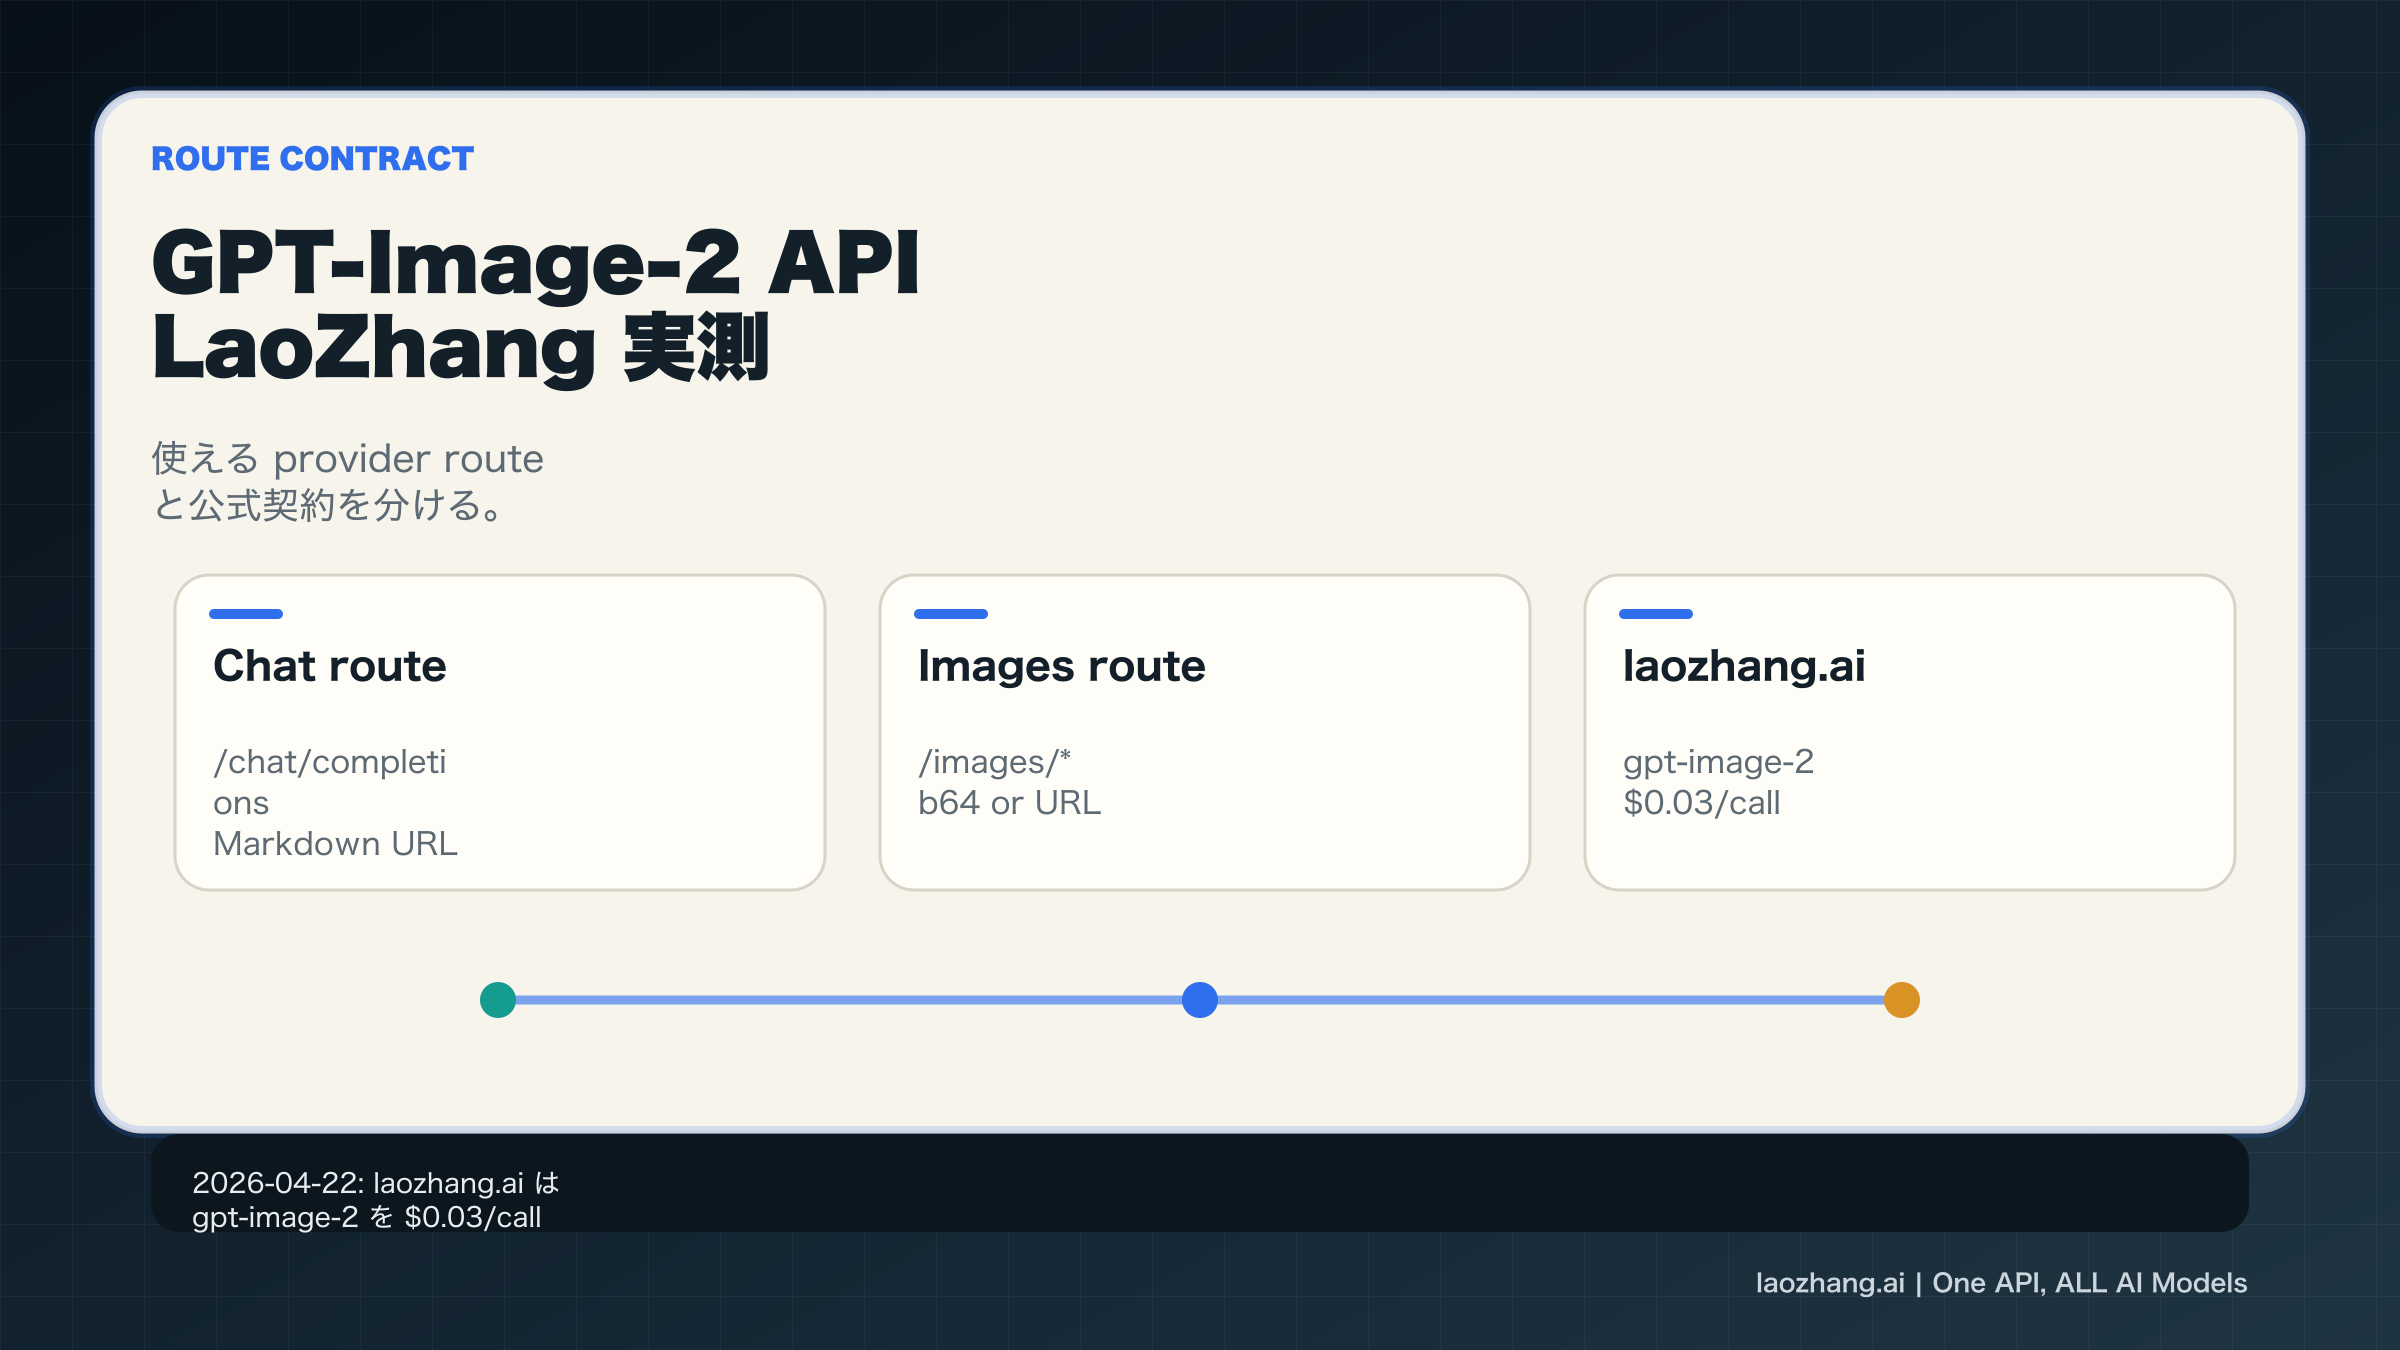
Task: Click the b64 or URL option text
Action: click(1009, 802)
